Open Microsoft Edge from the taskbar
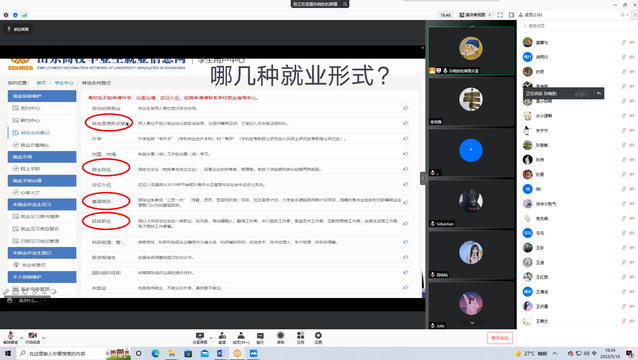 pyautogui.click(x=155, y=353)
